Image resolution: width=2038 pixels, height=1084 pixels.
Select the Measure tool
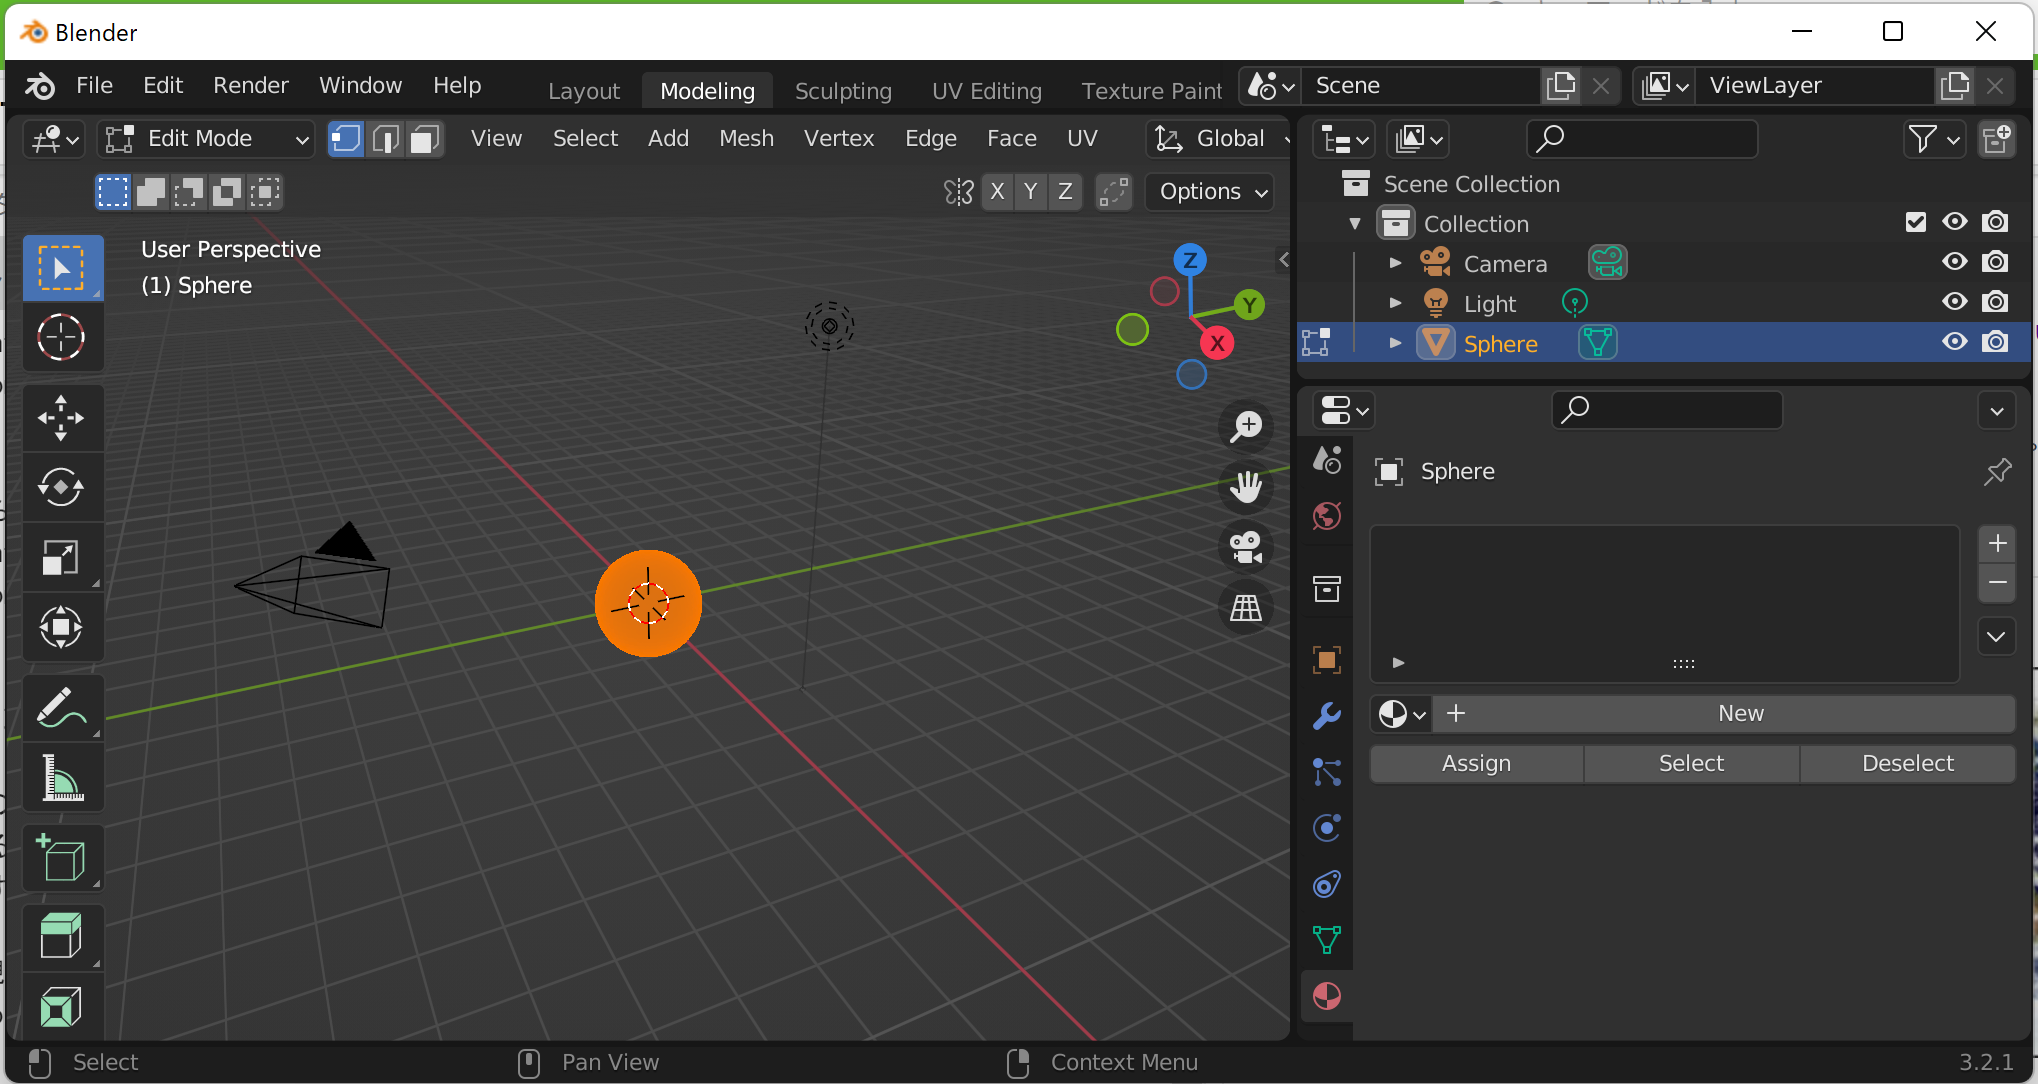(x=61, y=779)
